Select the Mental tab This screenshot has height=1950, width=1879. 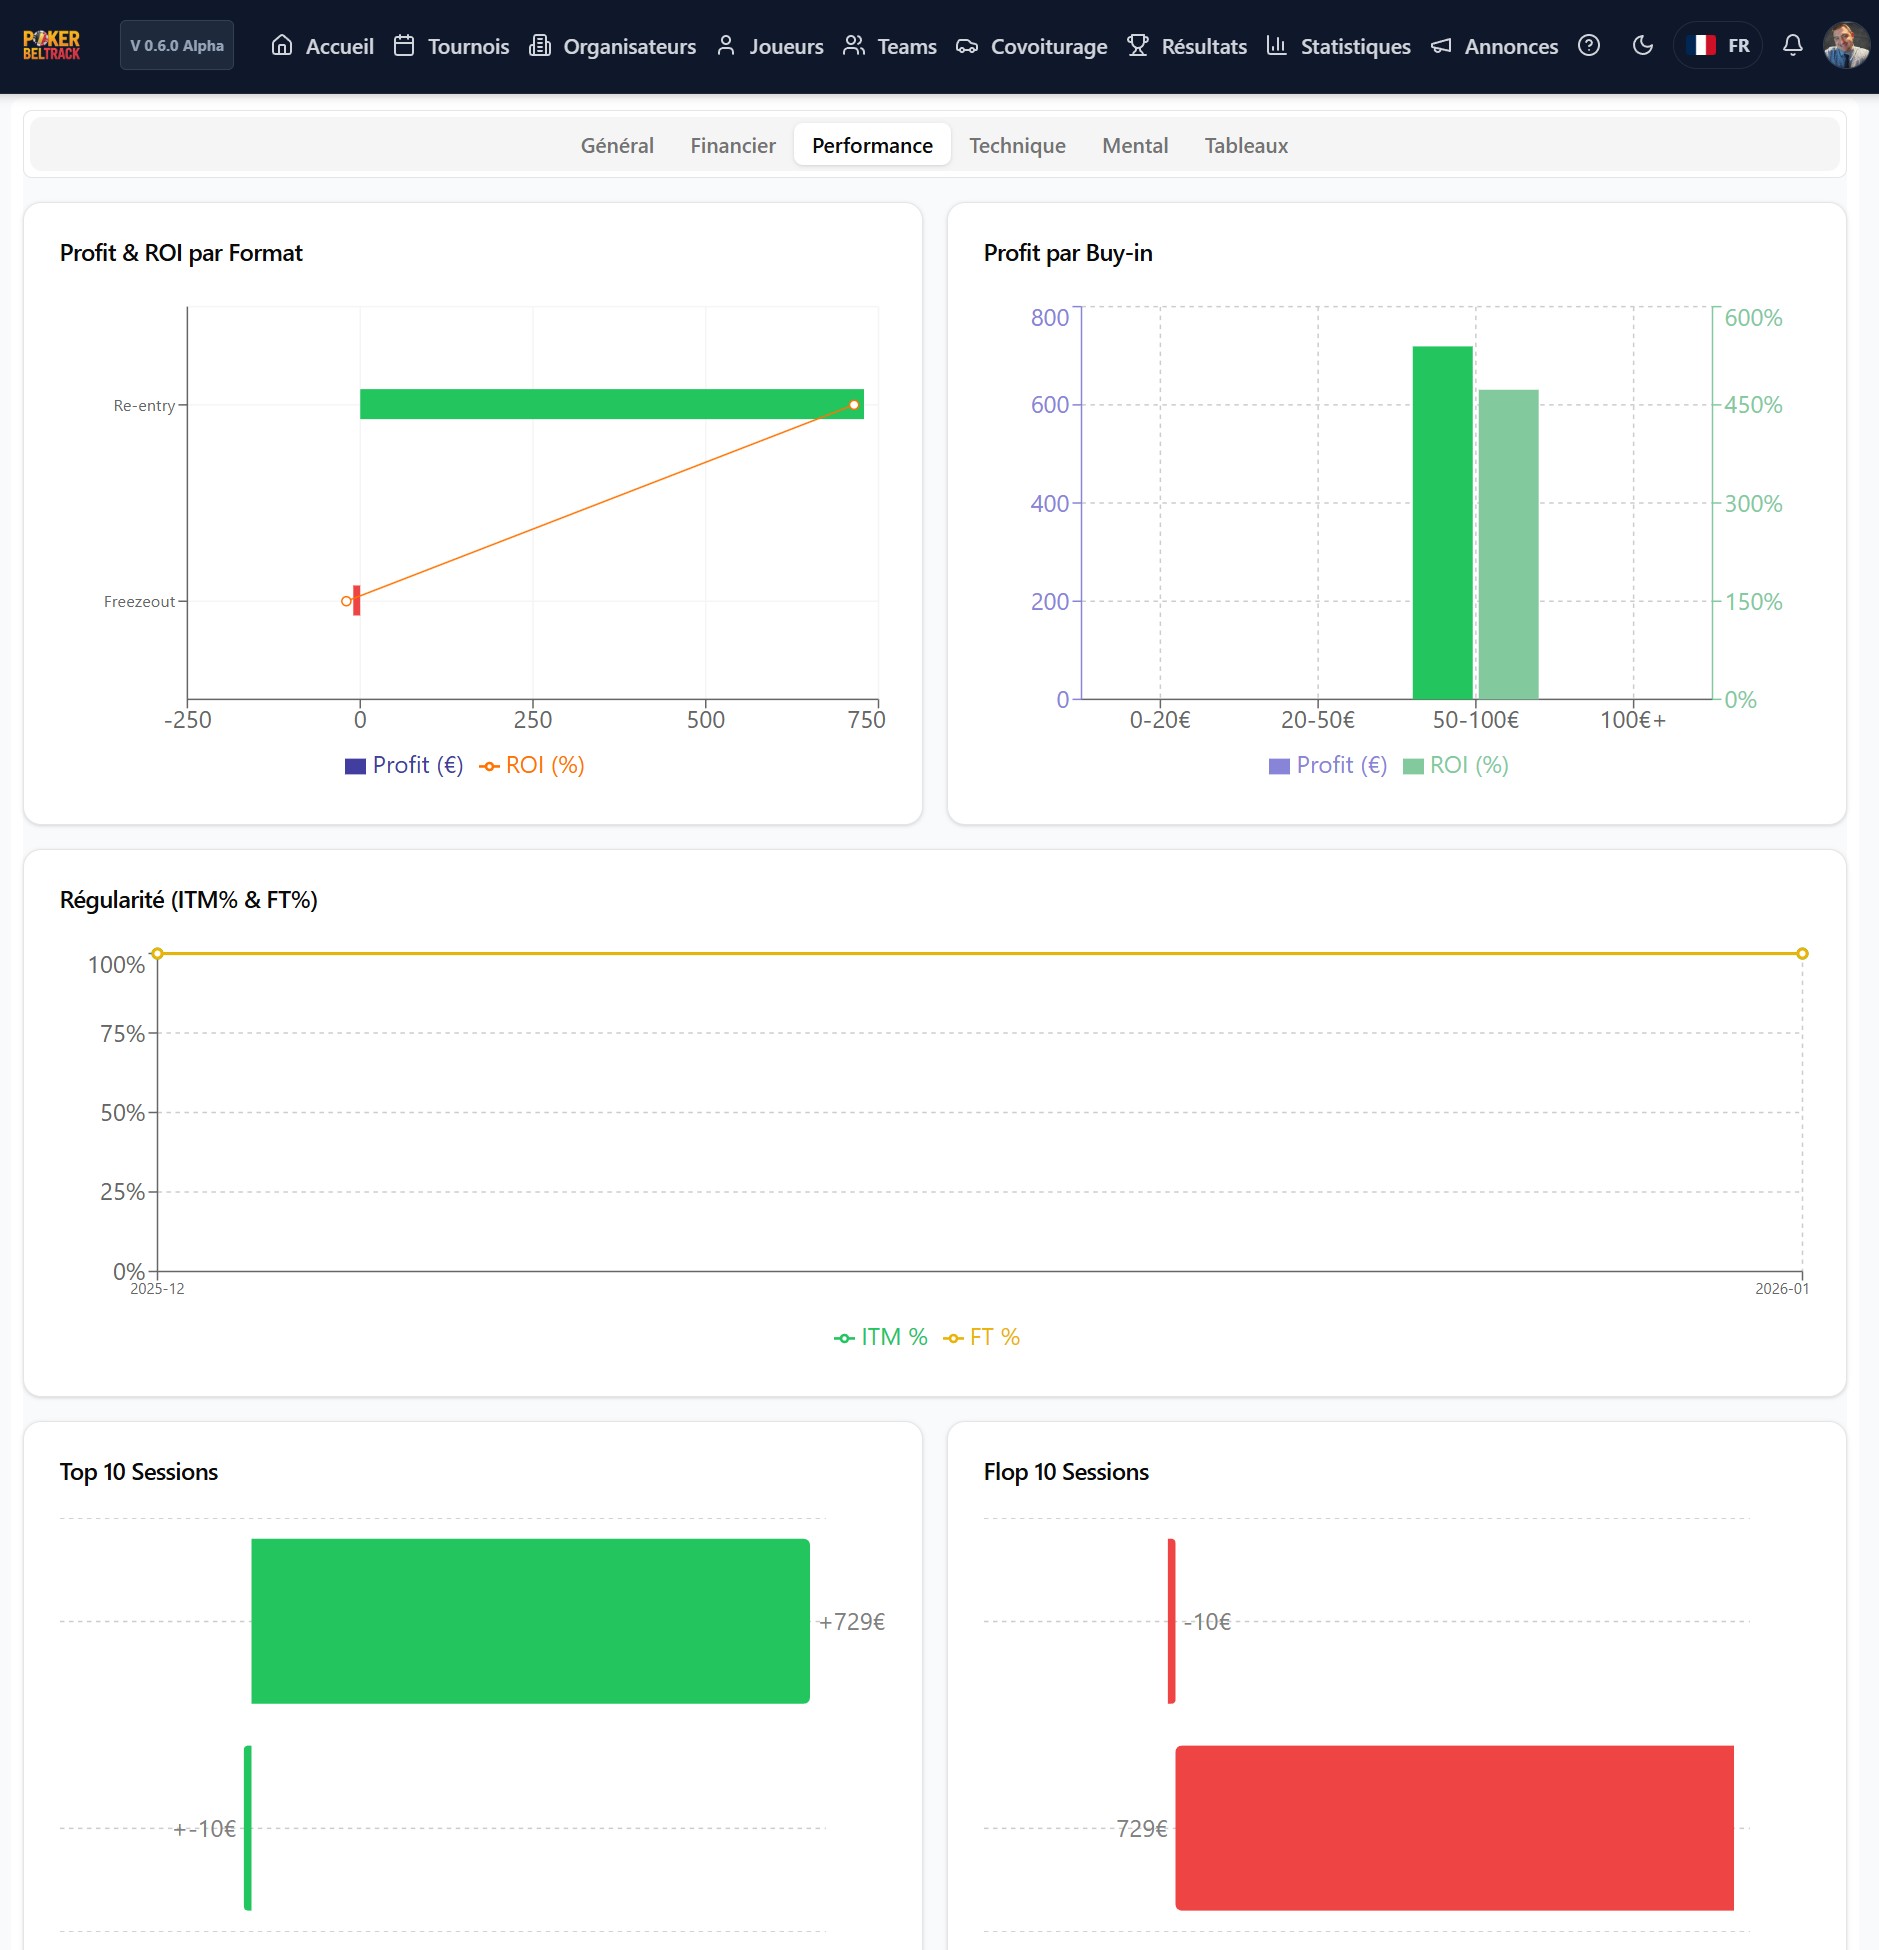[1134, 145]
